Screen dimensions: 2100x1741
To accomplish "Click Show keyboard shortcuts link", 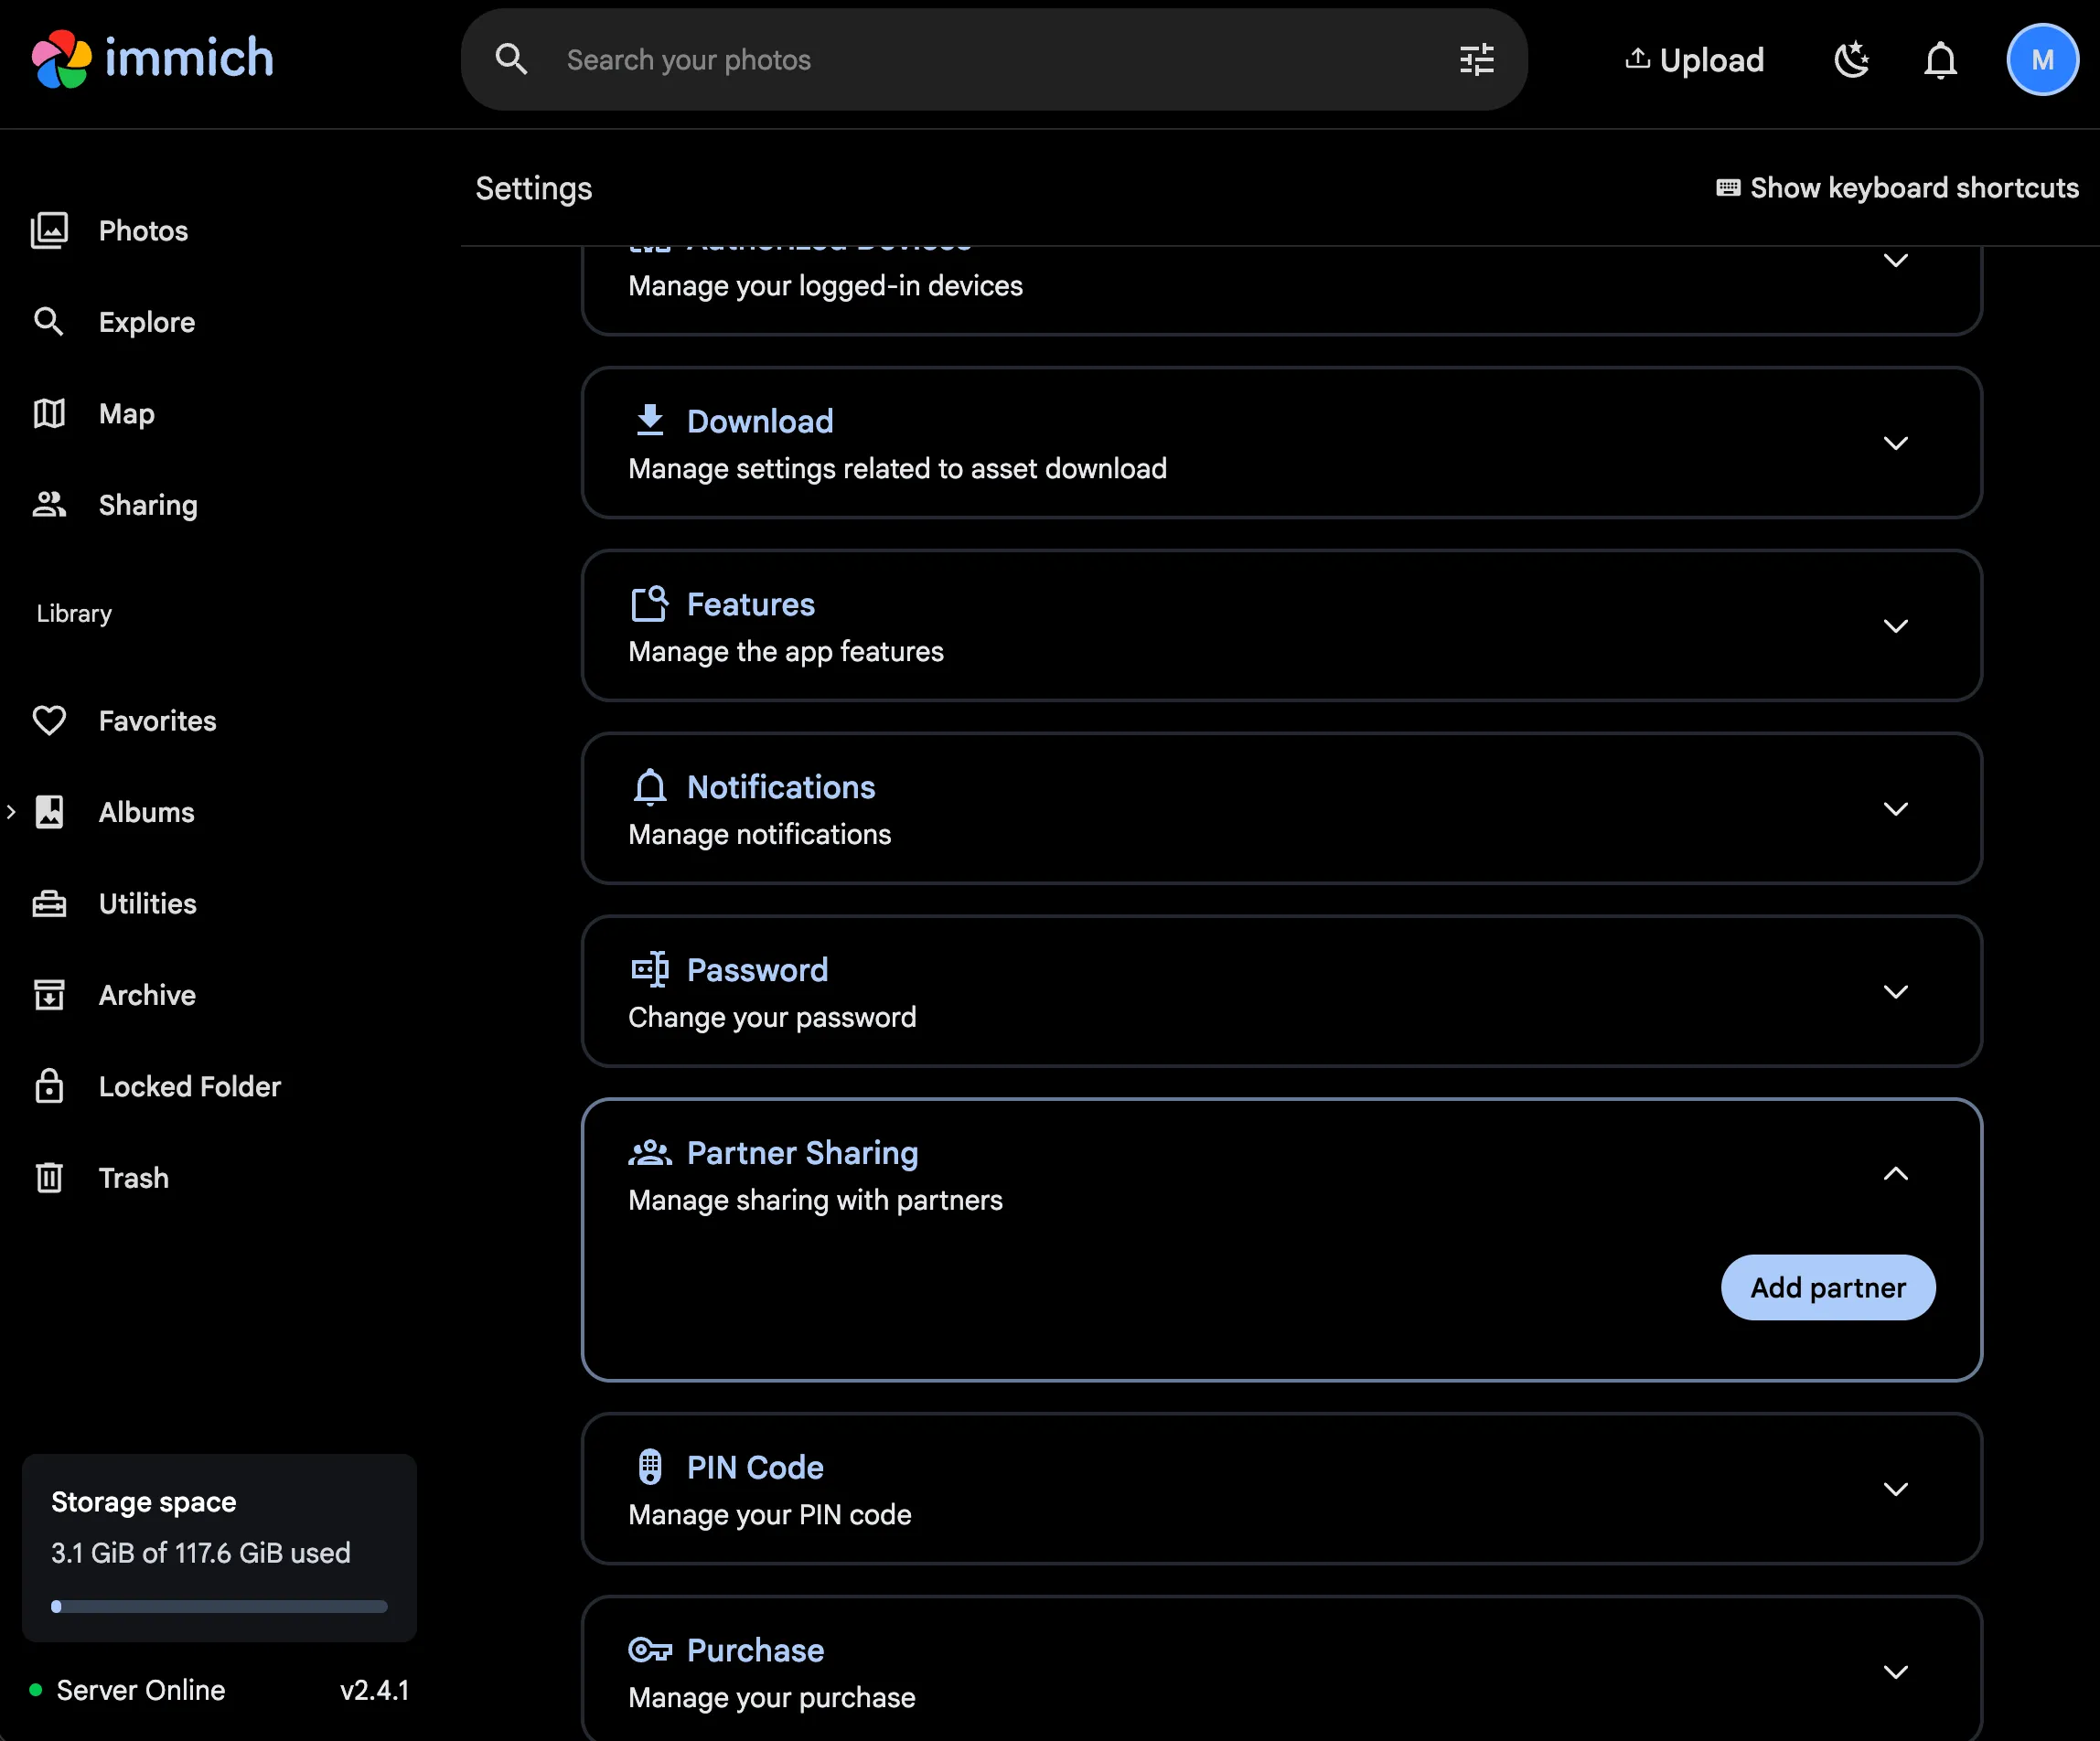I will tap(1897, 188).
